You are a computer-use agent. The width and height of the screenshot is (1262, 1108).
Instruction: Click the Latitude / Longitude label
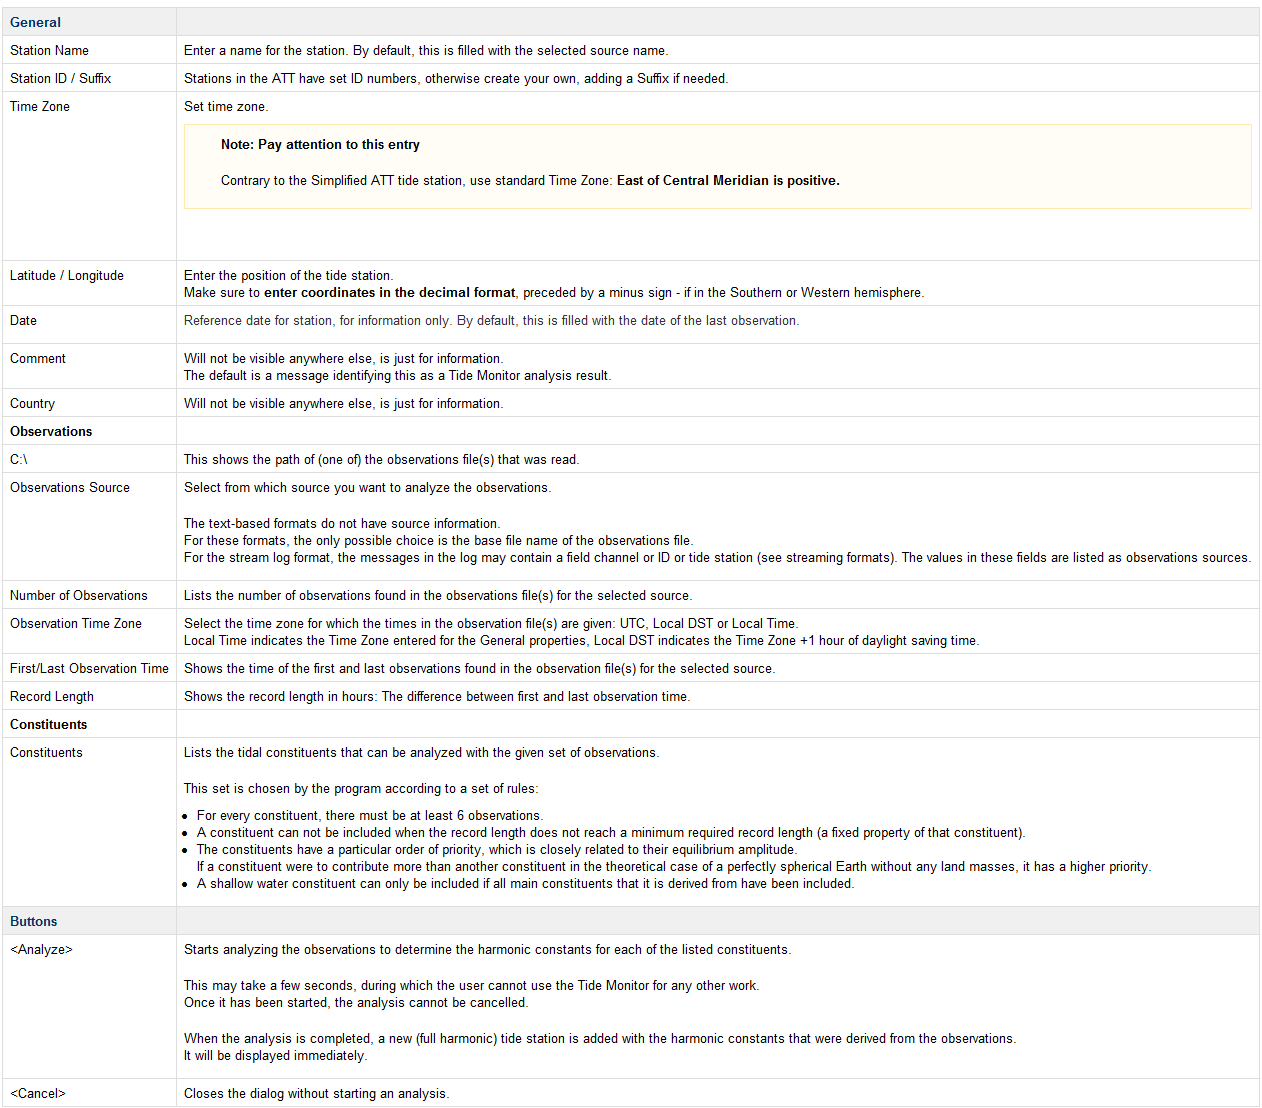(67, 275)
